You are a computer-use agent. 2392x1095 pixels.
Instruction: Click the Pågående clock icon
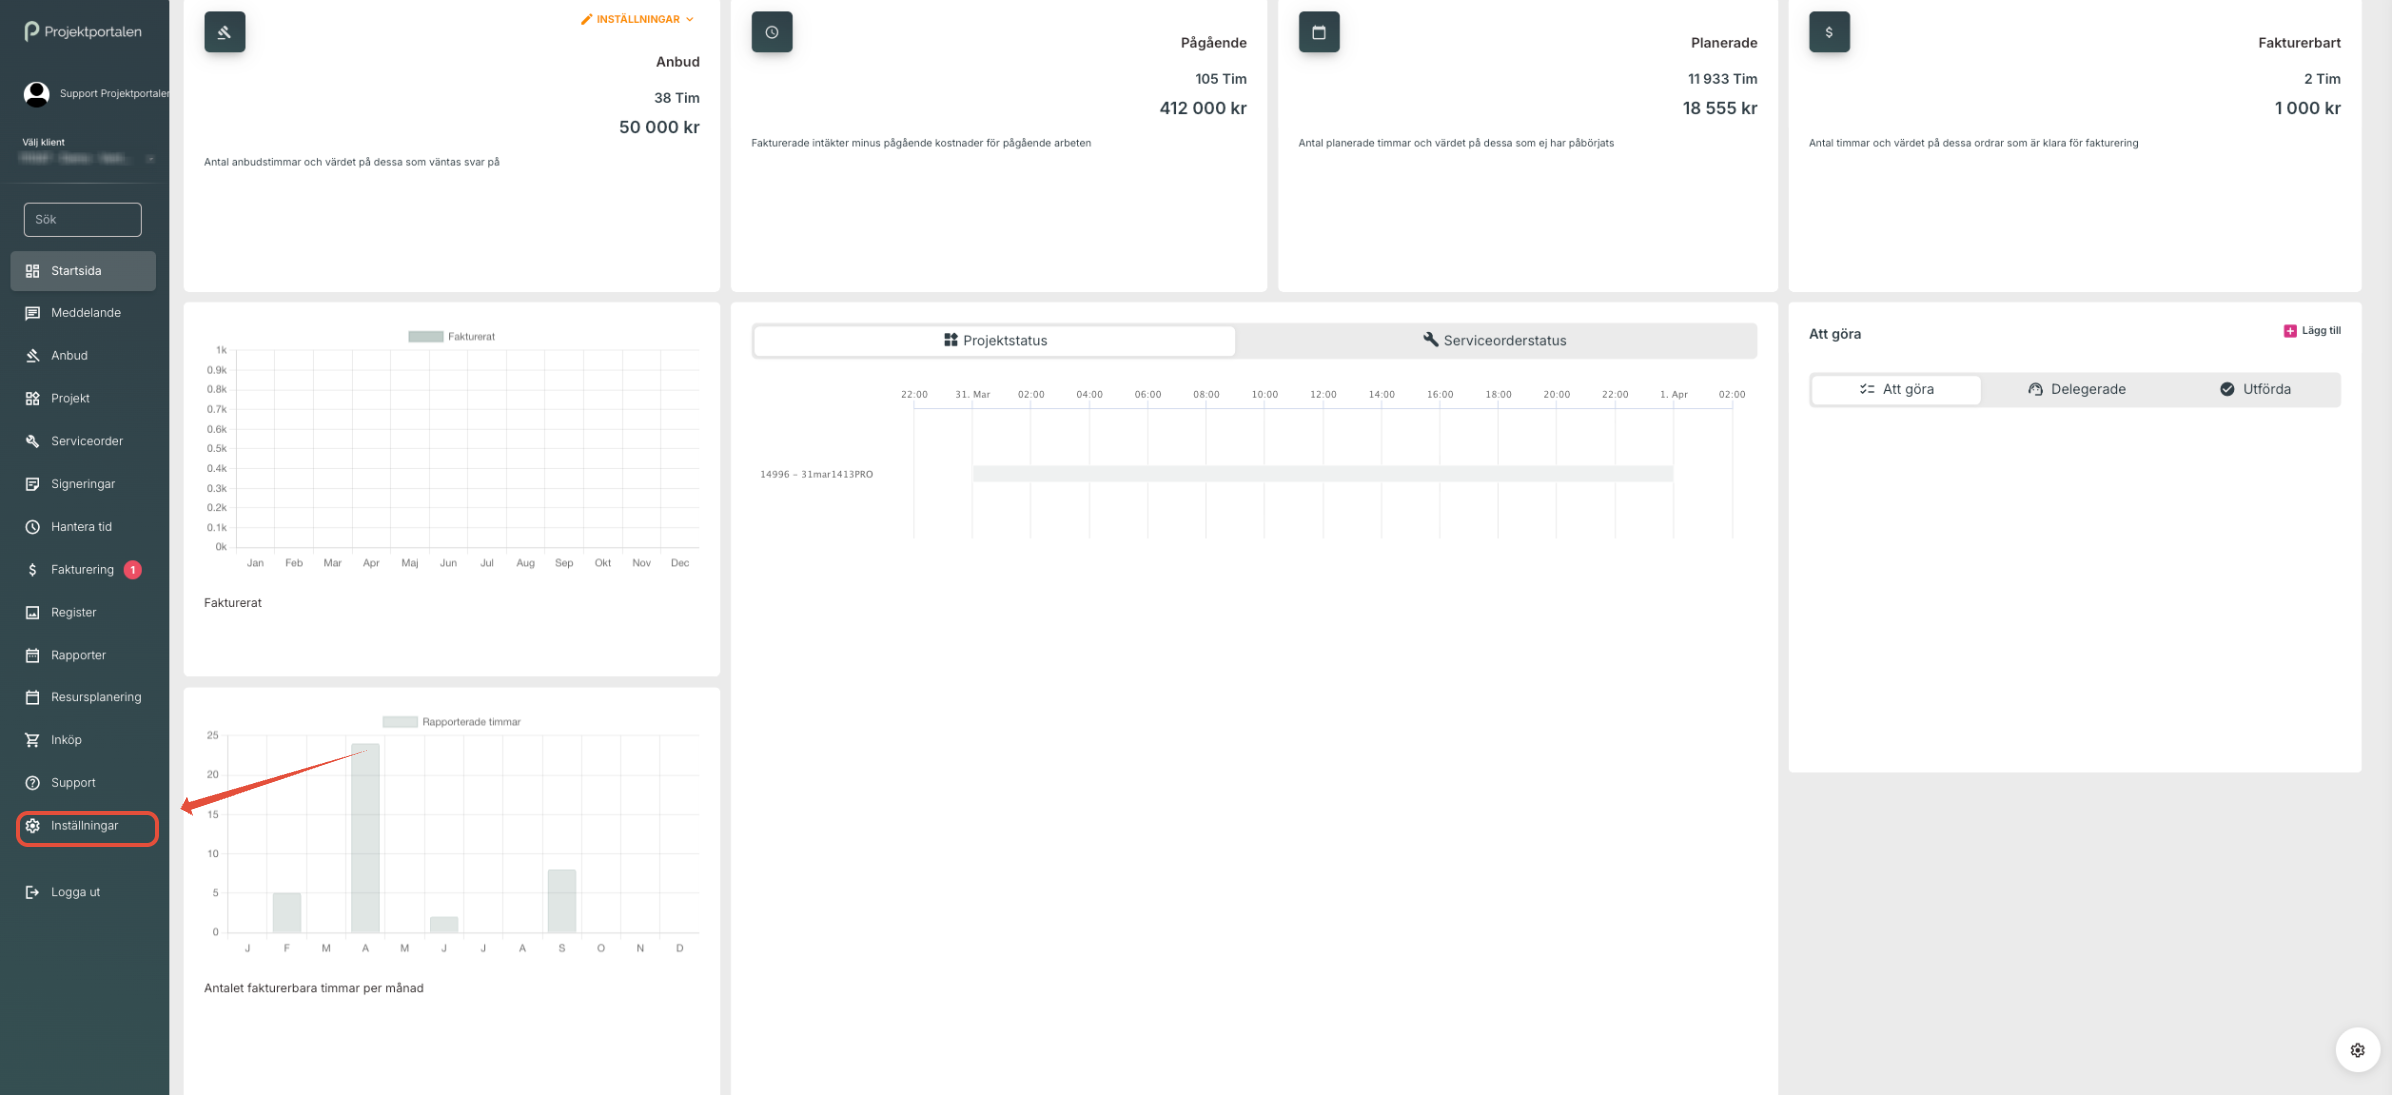point(771,32)
